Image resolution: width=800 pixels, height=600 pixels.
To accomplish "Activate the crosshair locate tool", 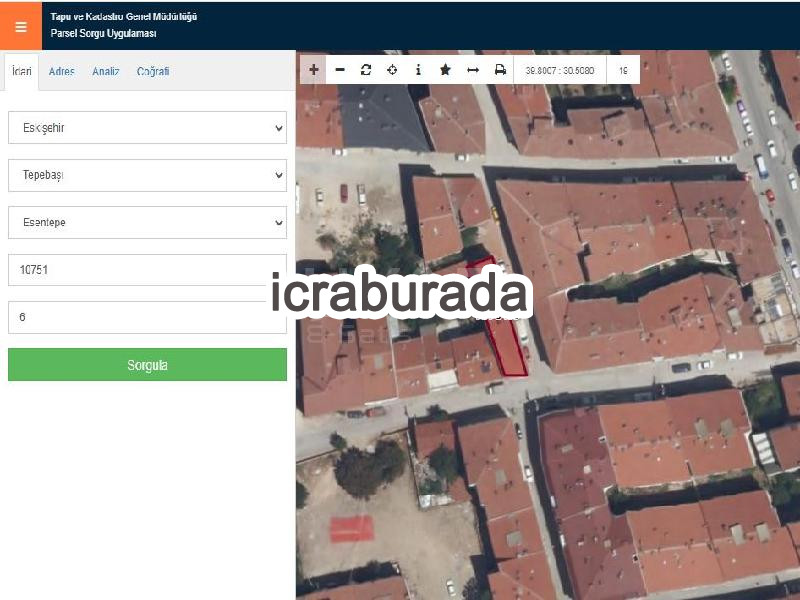I will 392,70.
